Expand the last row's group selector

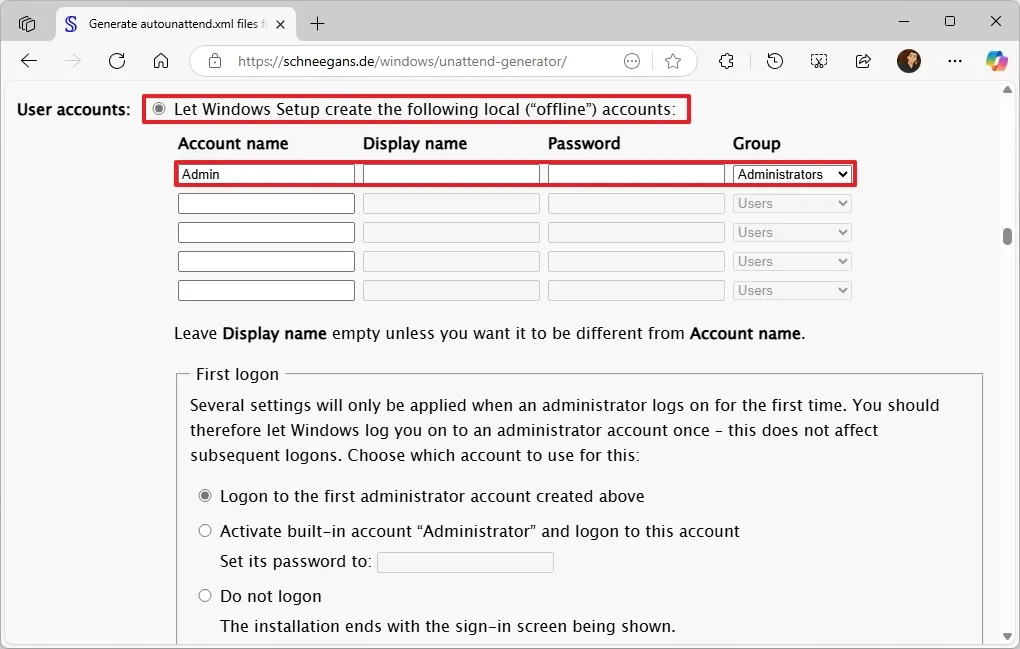click(x=791, y=290)
